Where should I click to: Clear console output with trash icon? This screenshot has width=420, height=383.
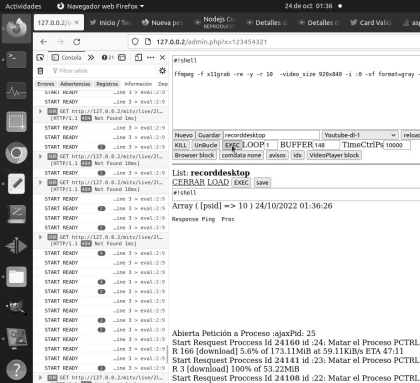click(x=40, y=71)
